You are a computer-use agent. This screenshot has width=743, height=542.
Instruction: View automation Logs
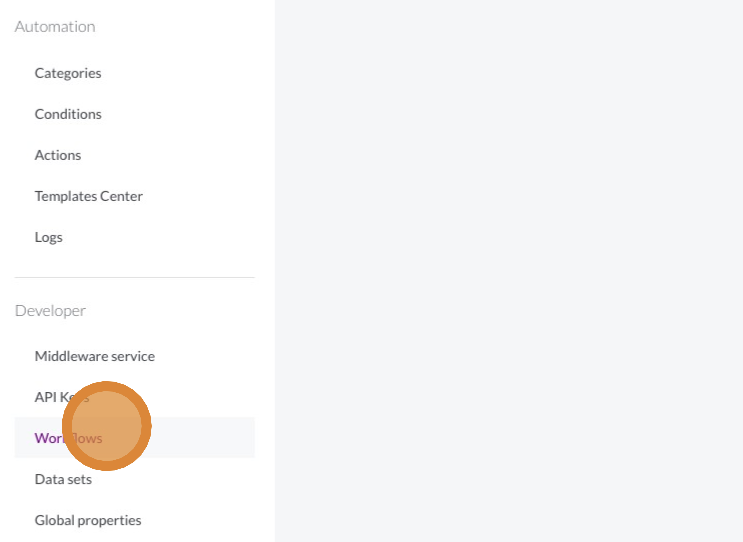(x=48, y=237)
